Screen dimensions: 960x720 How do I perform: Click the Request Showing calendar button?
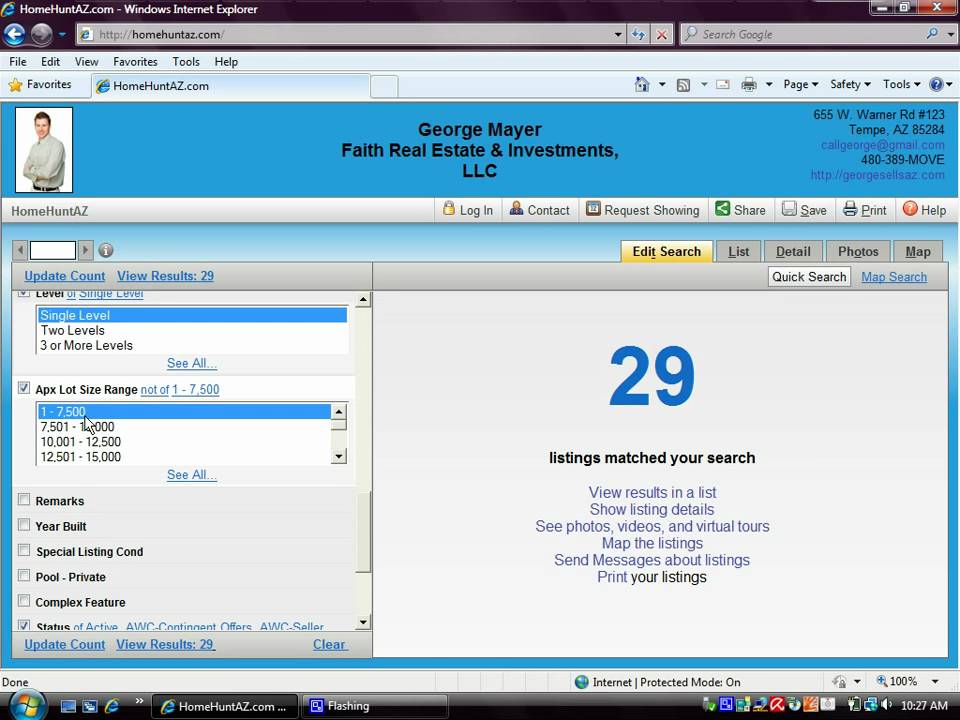(x=642, y=210)
